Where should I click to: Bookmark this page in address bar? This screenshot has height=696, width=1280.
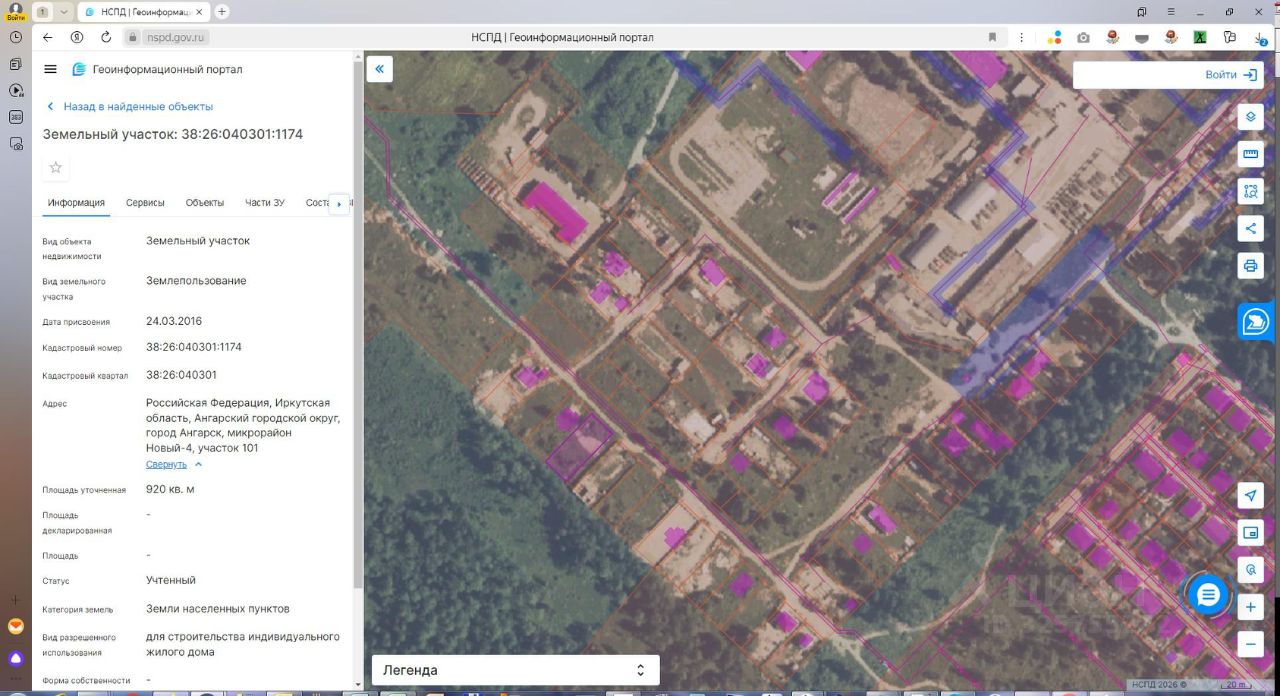click(x=992, y=37)
